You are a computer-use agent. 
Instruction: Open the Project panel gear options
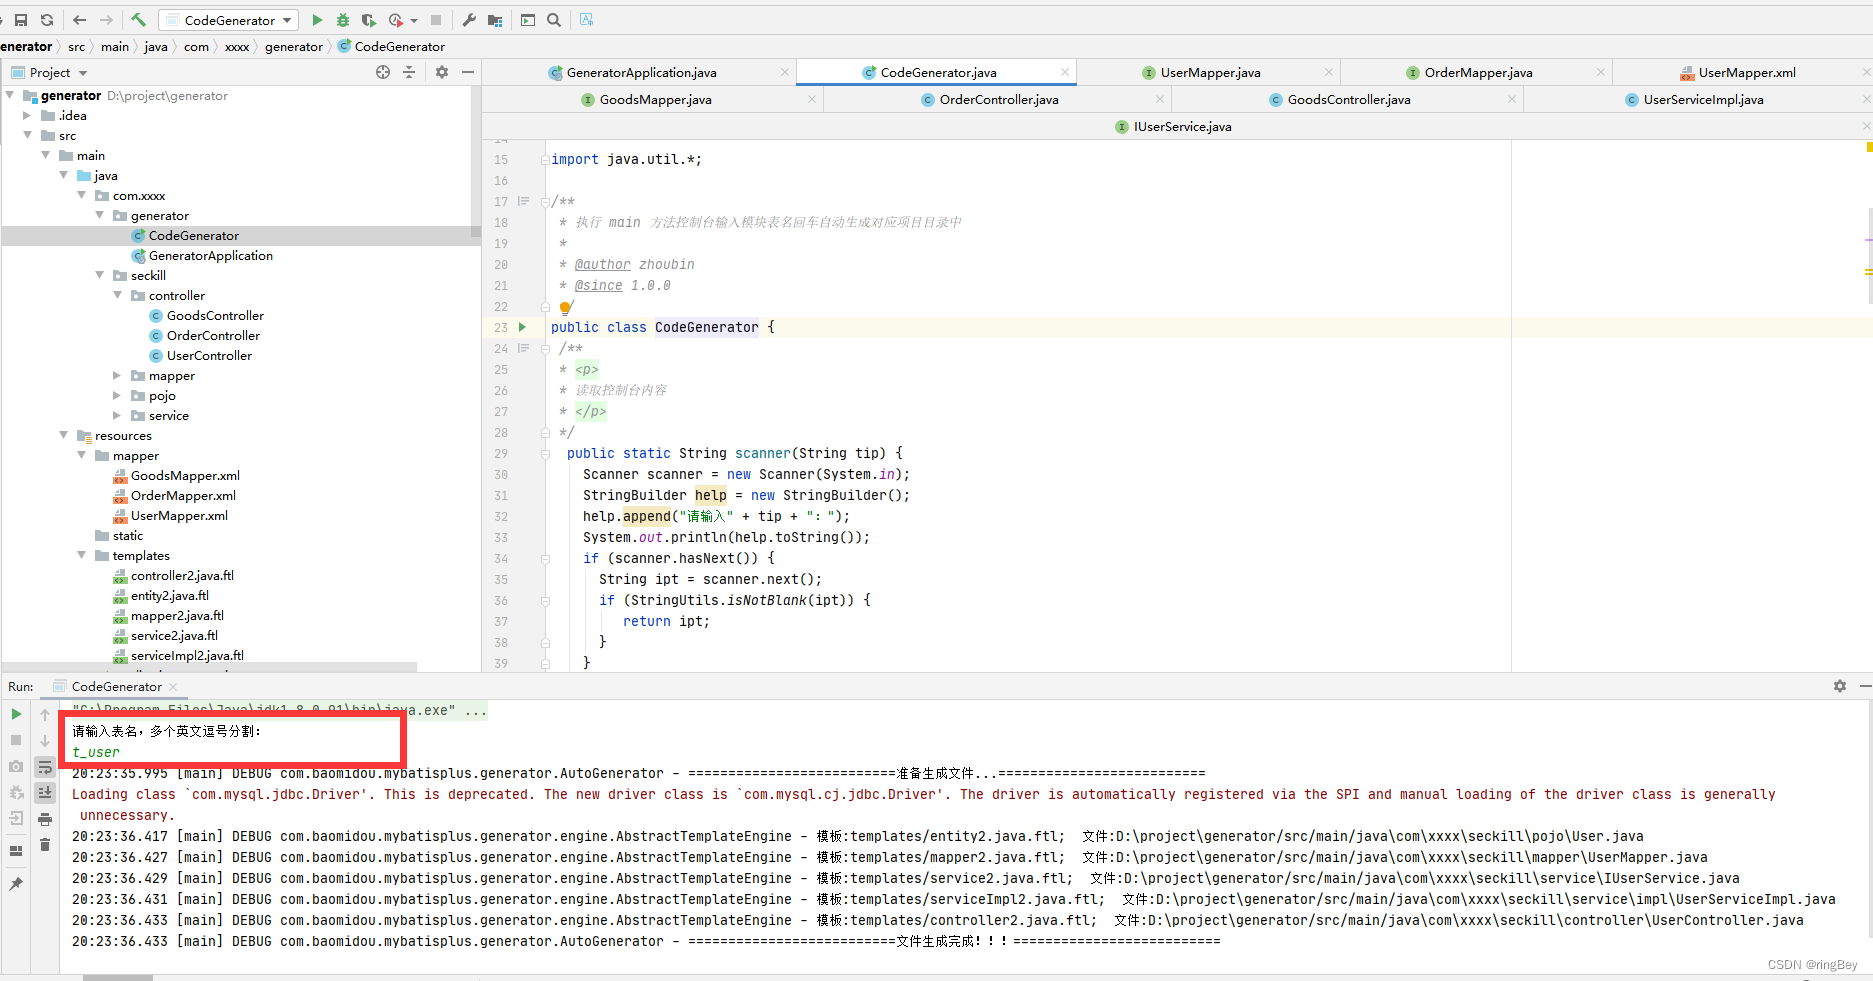coord(442,72)
